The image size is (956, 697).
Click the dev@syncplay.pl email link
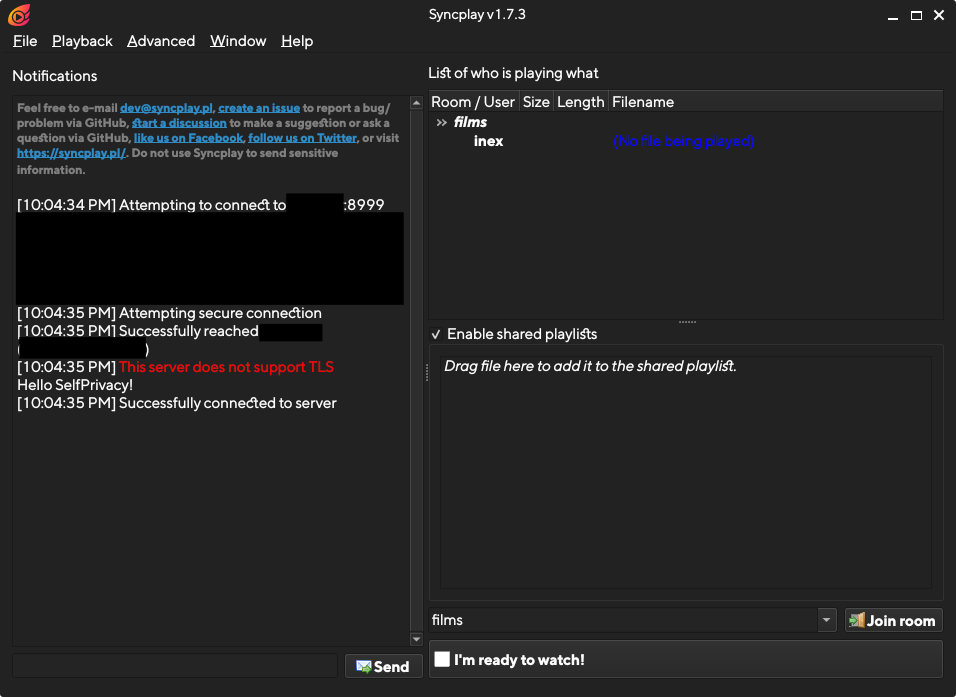pyautogui.click(x=166, y=108)
